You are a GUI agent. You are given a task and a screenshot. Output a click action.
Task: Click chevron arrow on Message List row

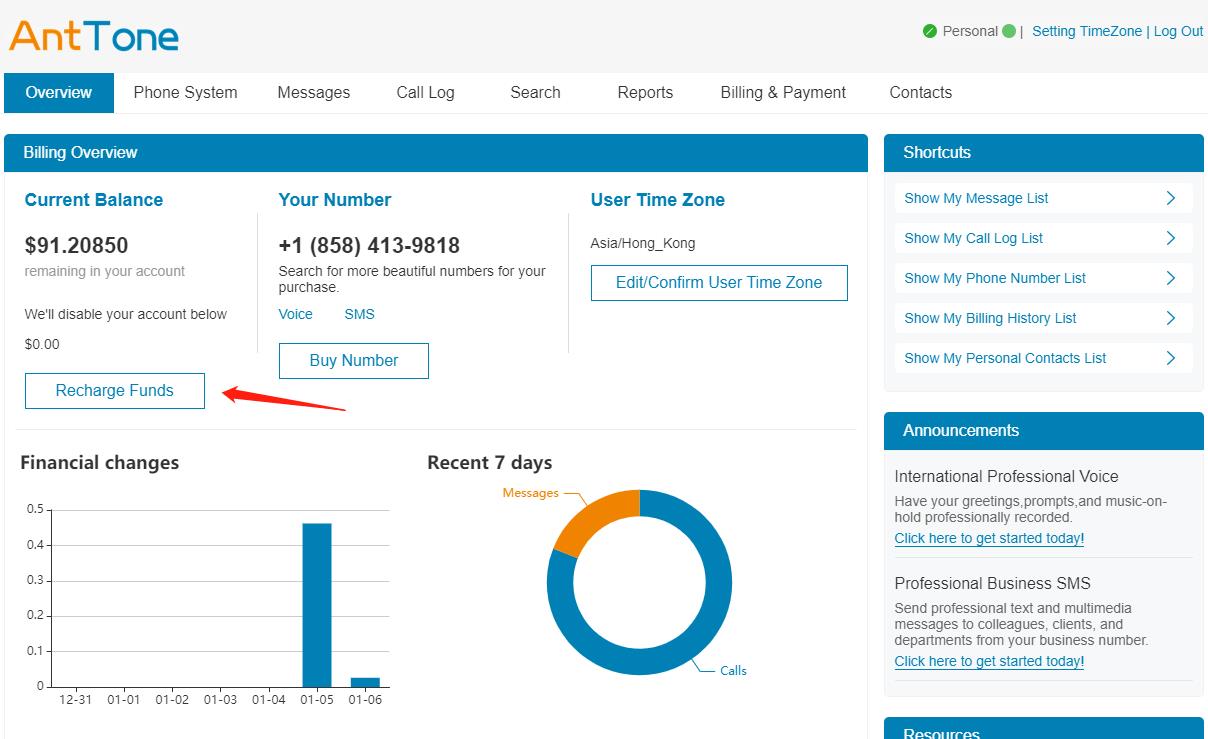pos(1171,198)
